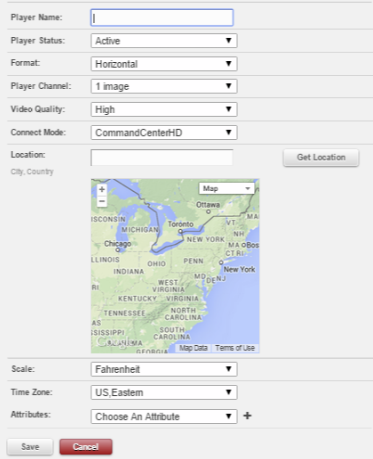Add attribute with the plus icon
Screen dimensions: 373x459
[x=247, y=416]
